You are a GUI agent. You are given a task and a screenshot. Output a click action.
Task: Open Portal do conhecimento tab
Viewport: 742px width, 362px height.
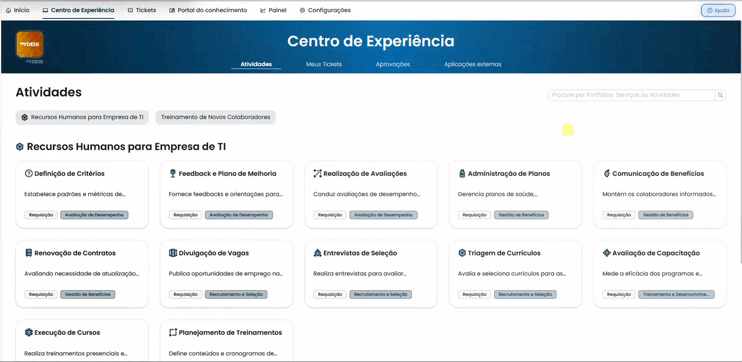[x=208, y=10]
